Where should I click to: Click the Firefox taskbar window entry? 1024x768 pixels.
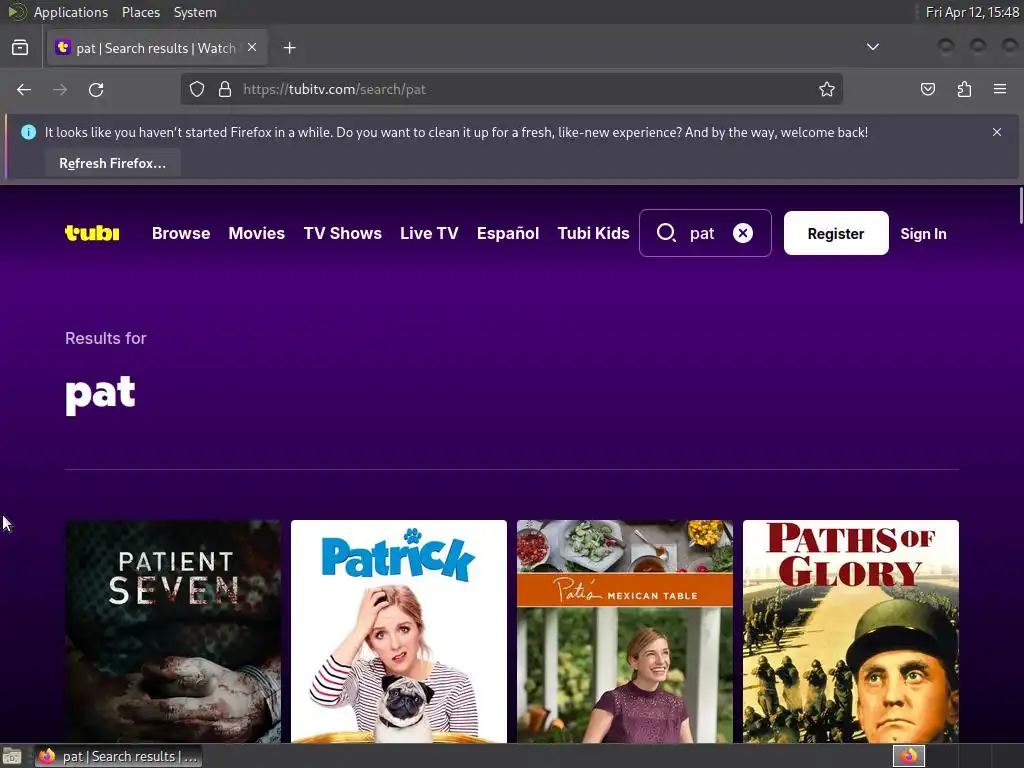tap(119, 756)
